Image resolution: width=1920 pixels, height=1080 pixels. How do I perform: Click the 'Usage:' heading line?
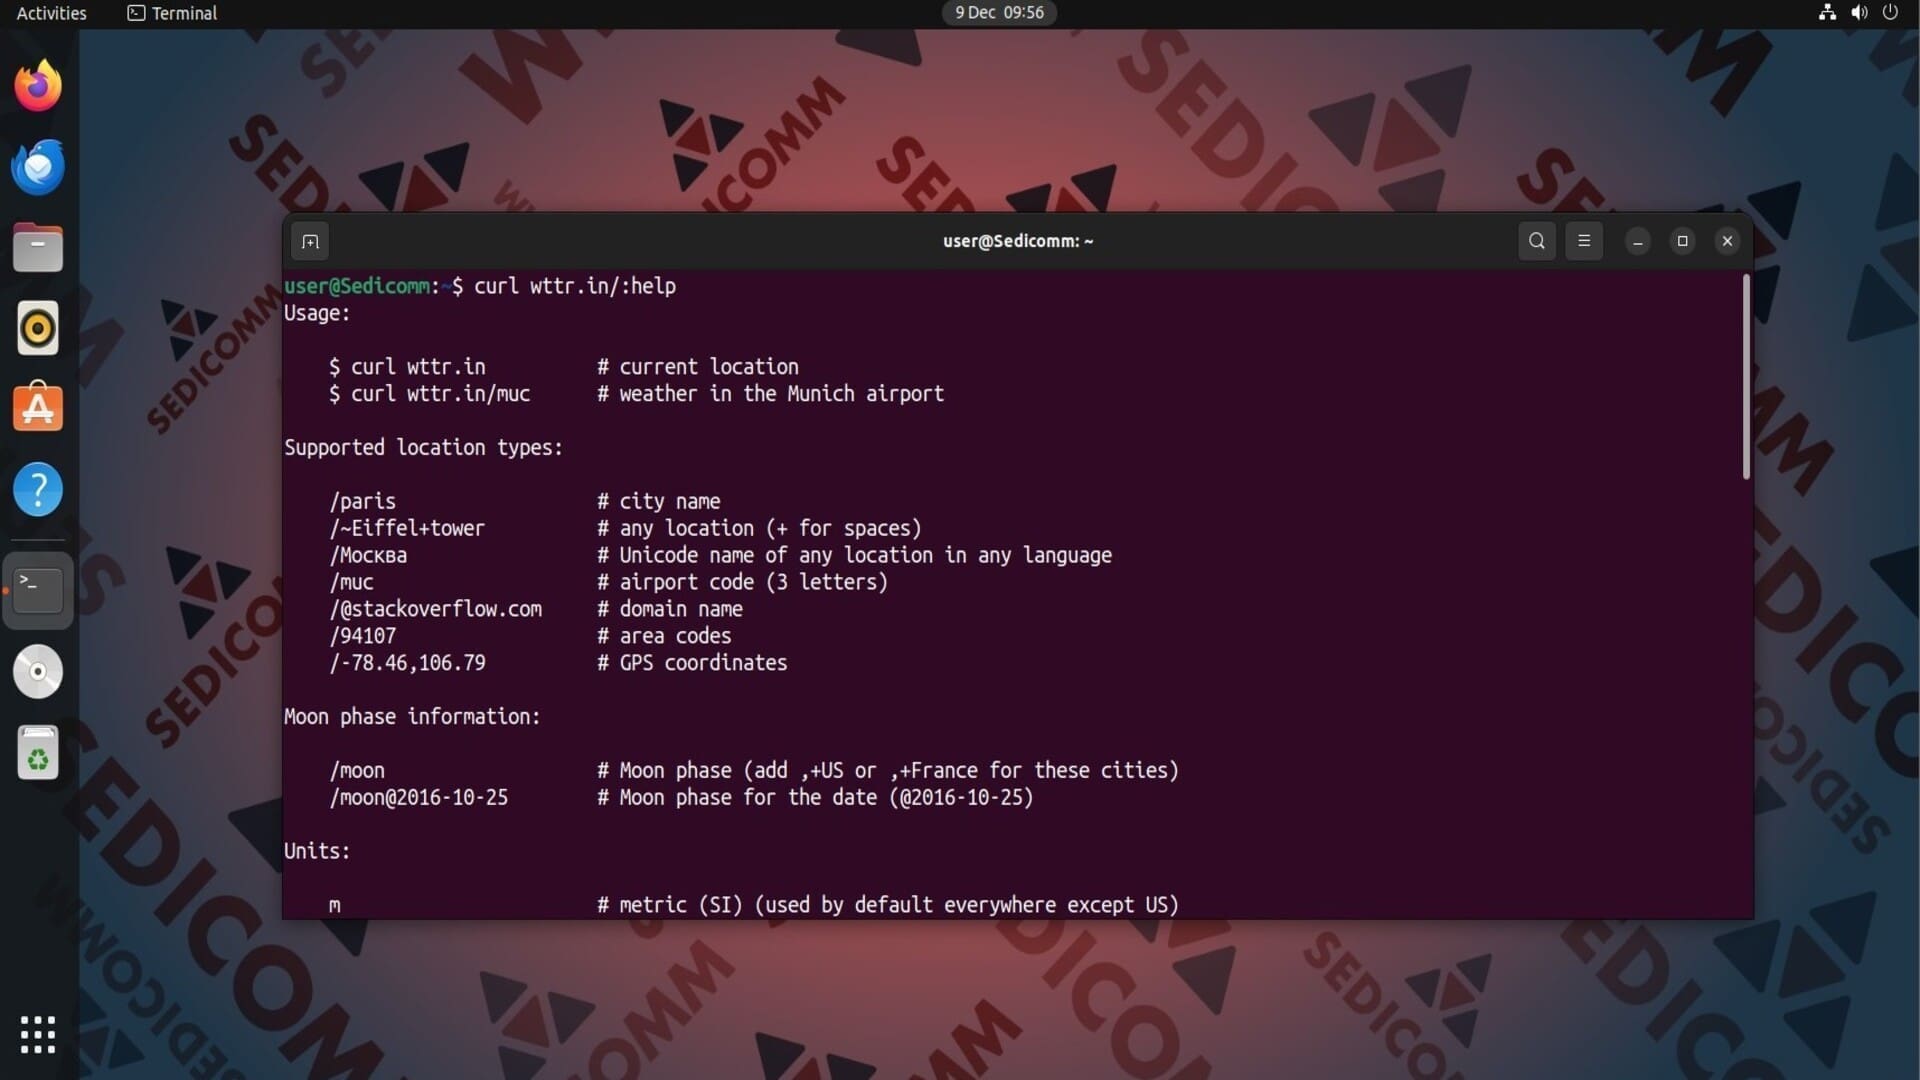coord(317,313)
